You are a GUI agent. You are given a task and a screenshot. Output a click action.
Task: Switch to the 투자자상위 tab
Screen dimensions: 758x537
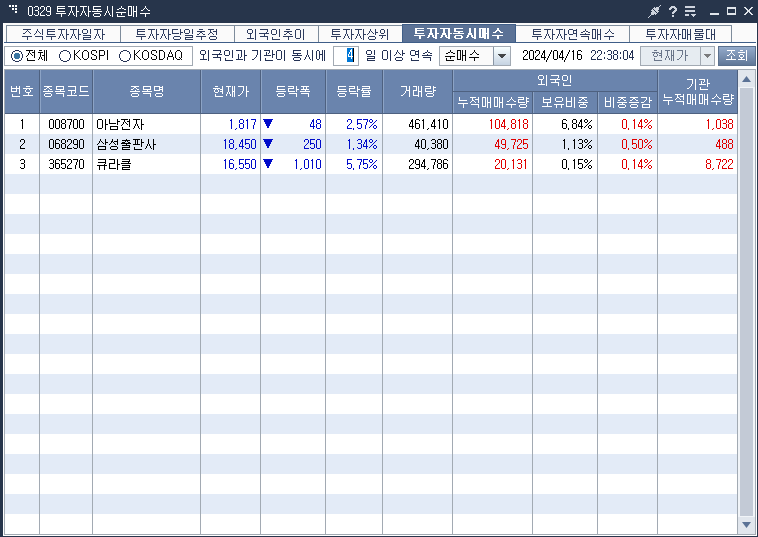point(360,34)
